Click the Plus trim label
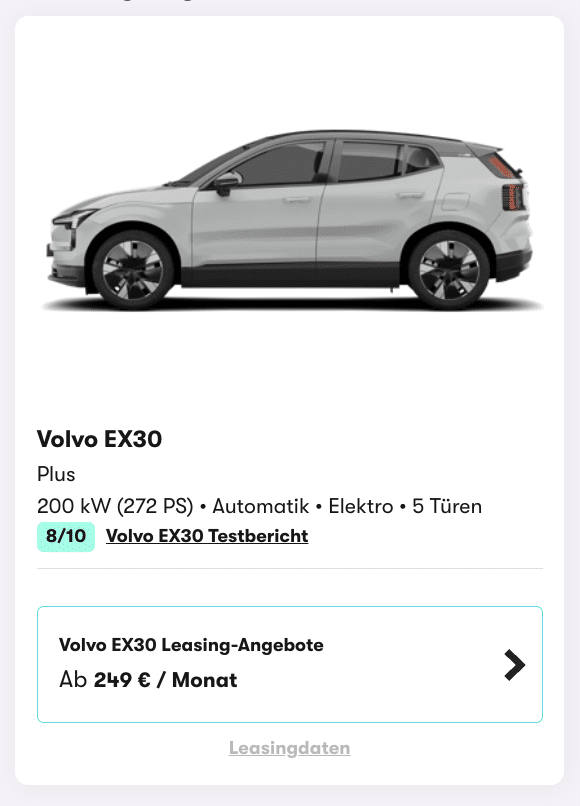Image resolution: width=580 pixels, height=806 pixels. (x=56, y=474)
